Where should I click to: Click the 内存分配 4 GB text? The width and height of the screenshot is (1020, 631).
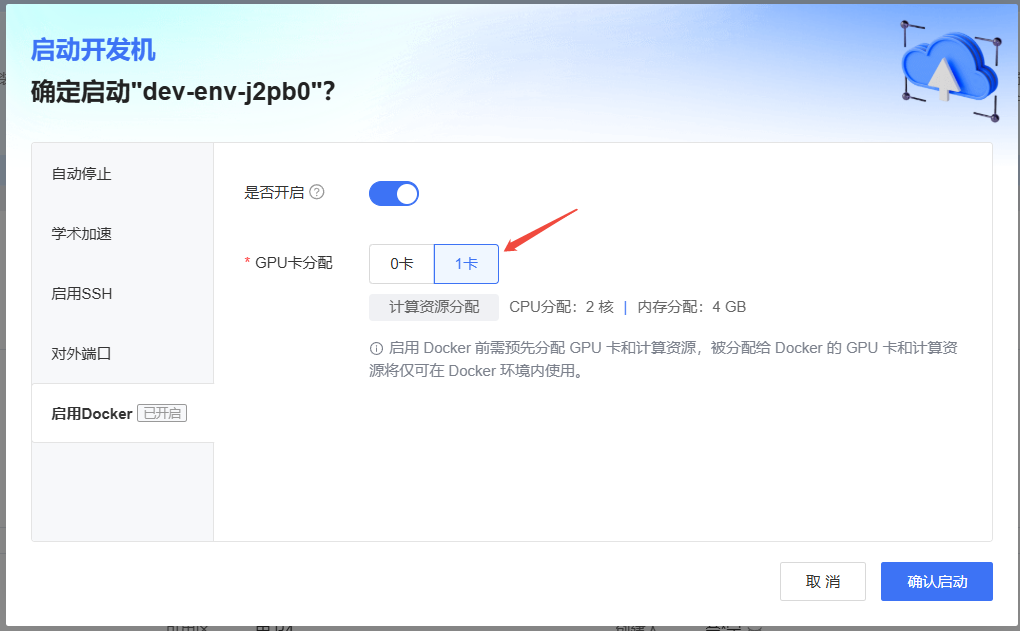[x=692, y=307]
